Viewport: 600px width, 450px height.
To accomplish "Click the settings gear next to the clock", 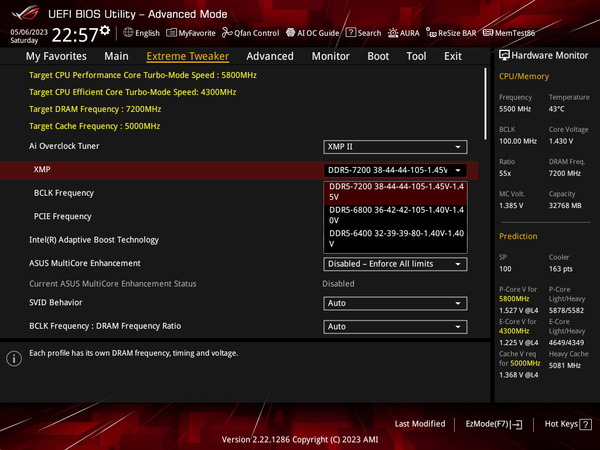I will (105, 31).
